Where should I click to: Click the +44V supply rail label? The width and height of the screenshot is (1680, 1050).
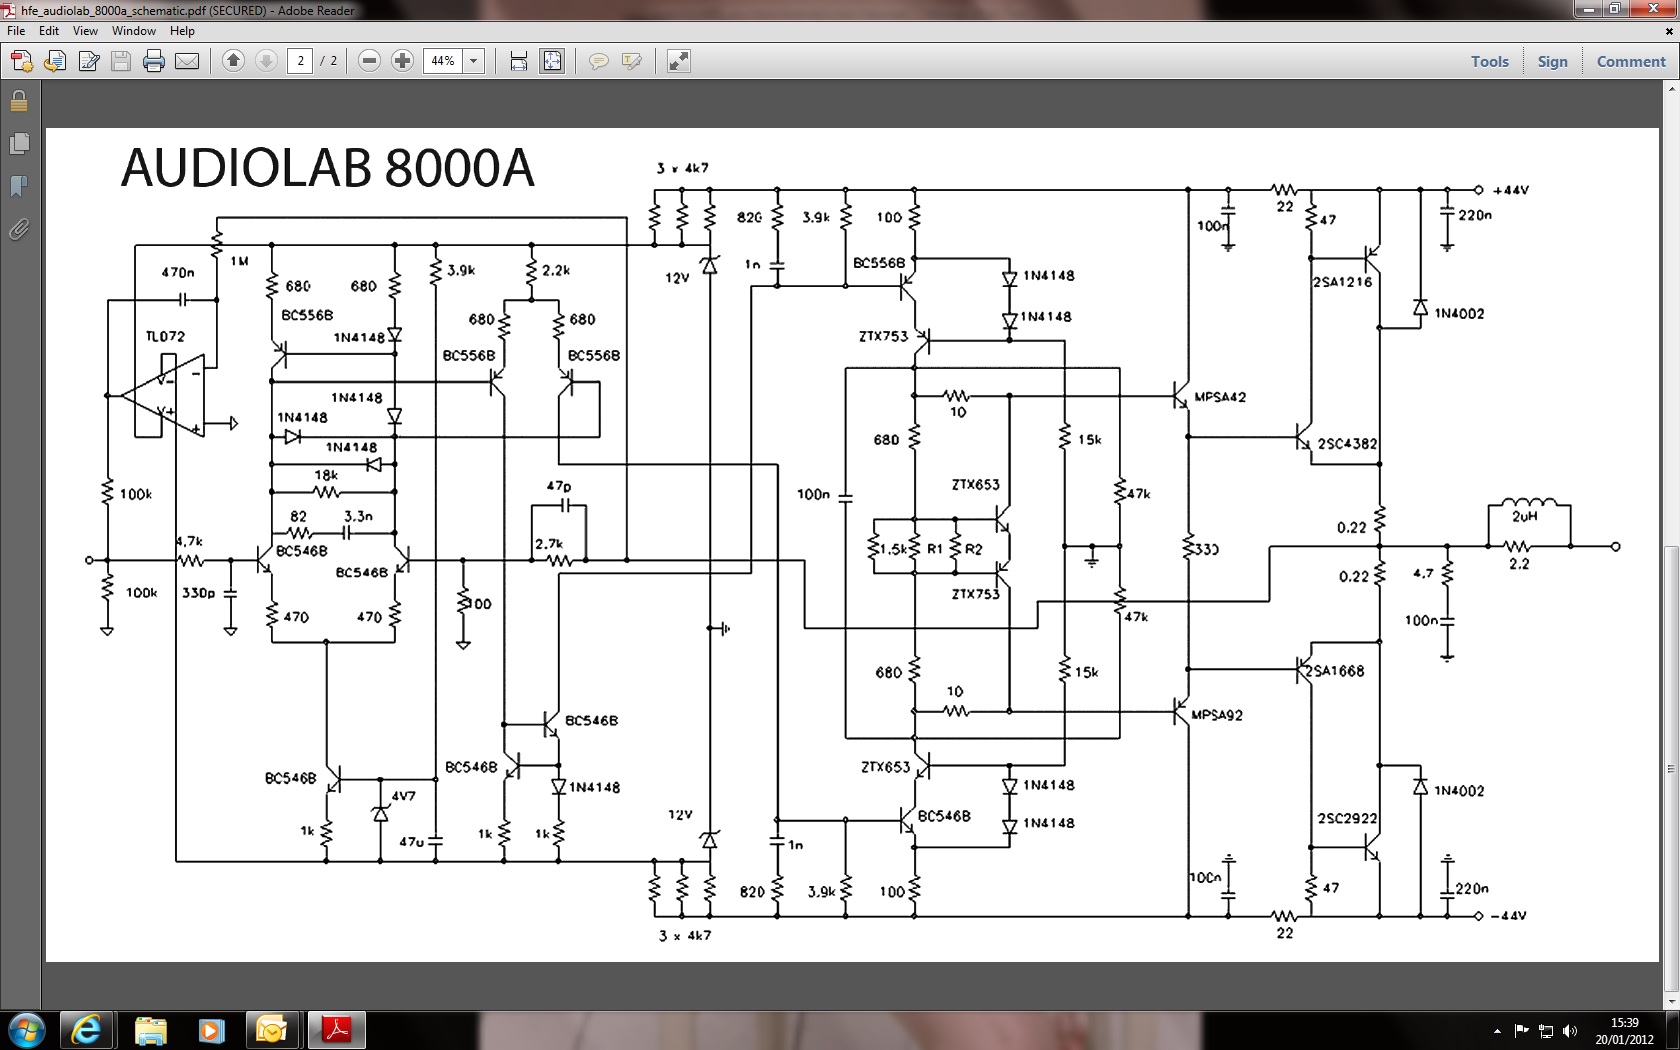pyautogui.click(x=1510, y=190)
